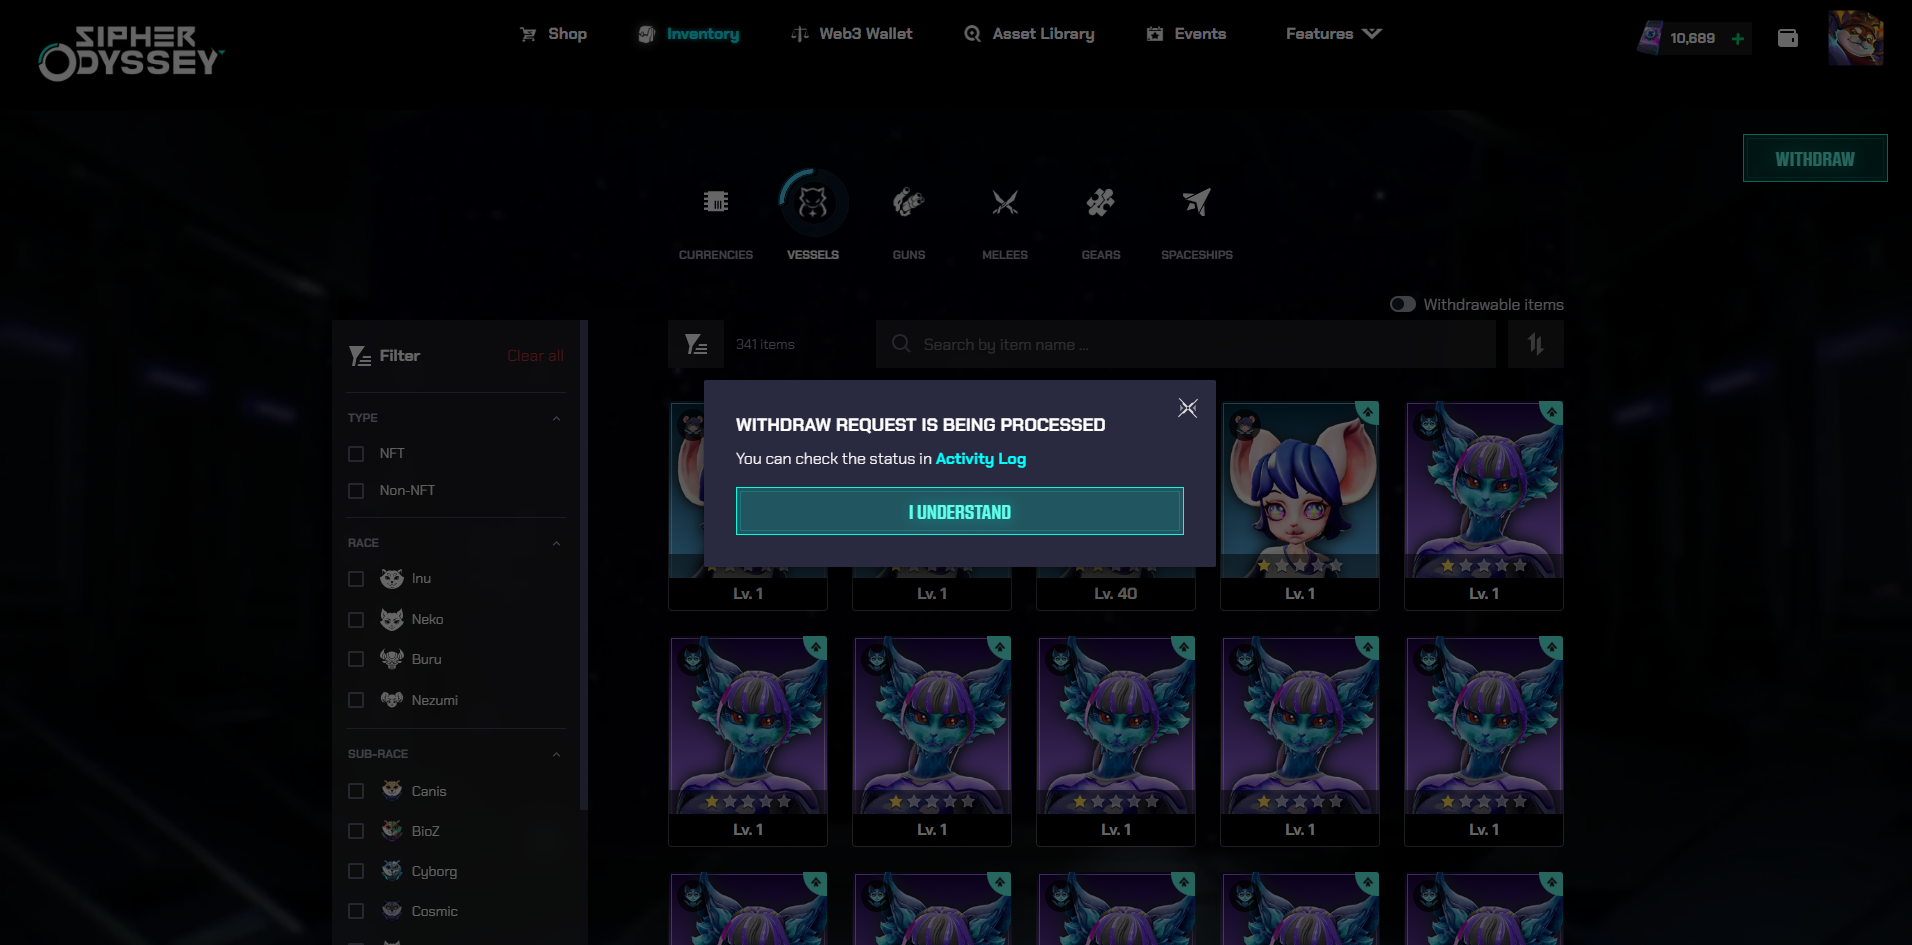Click the Canis sub-race icon

[392, 790]
